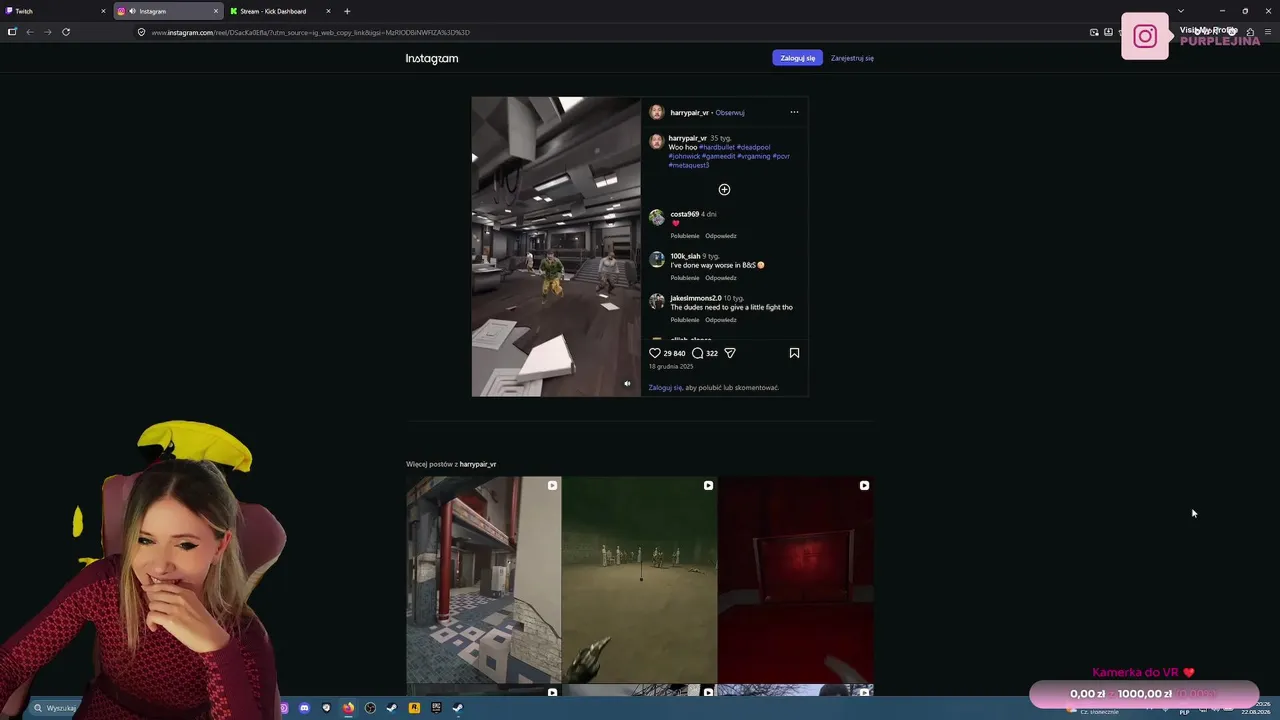
Task: Click Odpowiedz under costa969's comment
Action: click(721, 236)
